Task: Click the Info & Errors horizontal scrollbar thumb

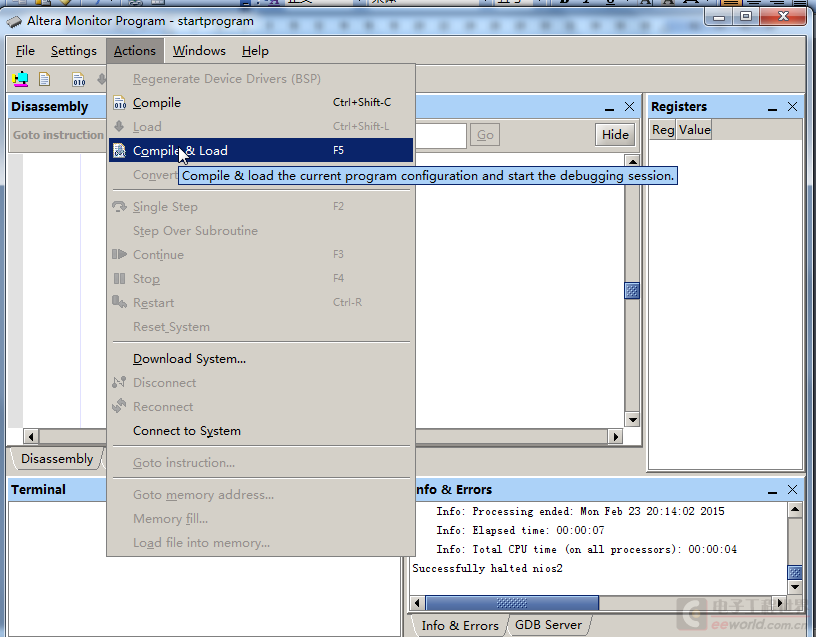Action: pos(512,603)
